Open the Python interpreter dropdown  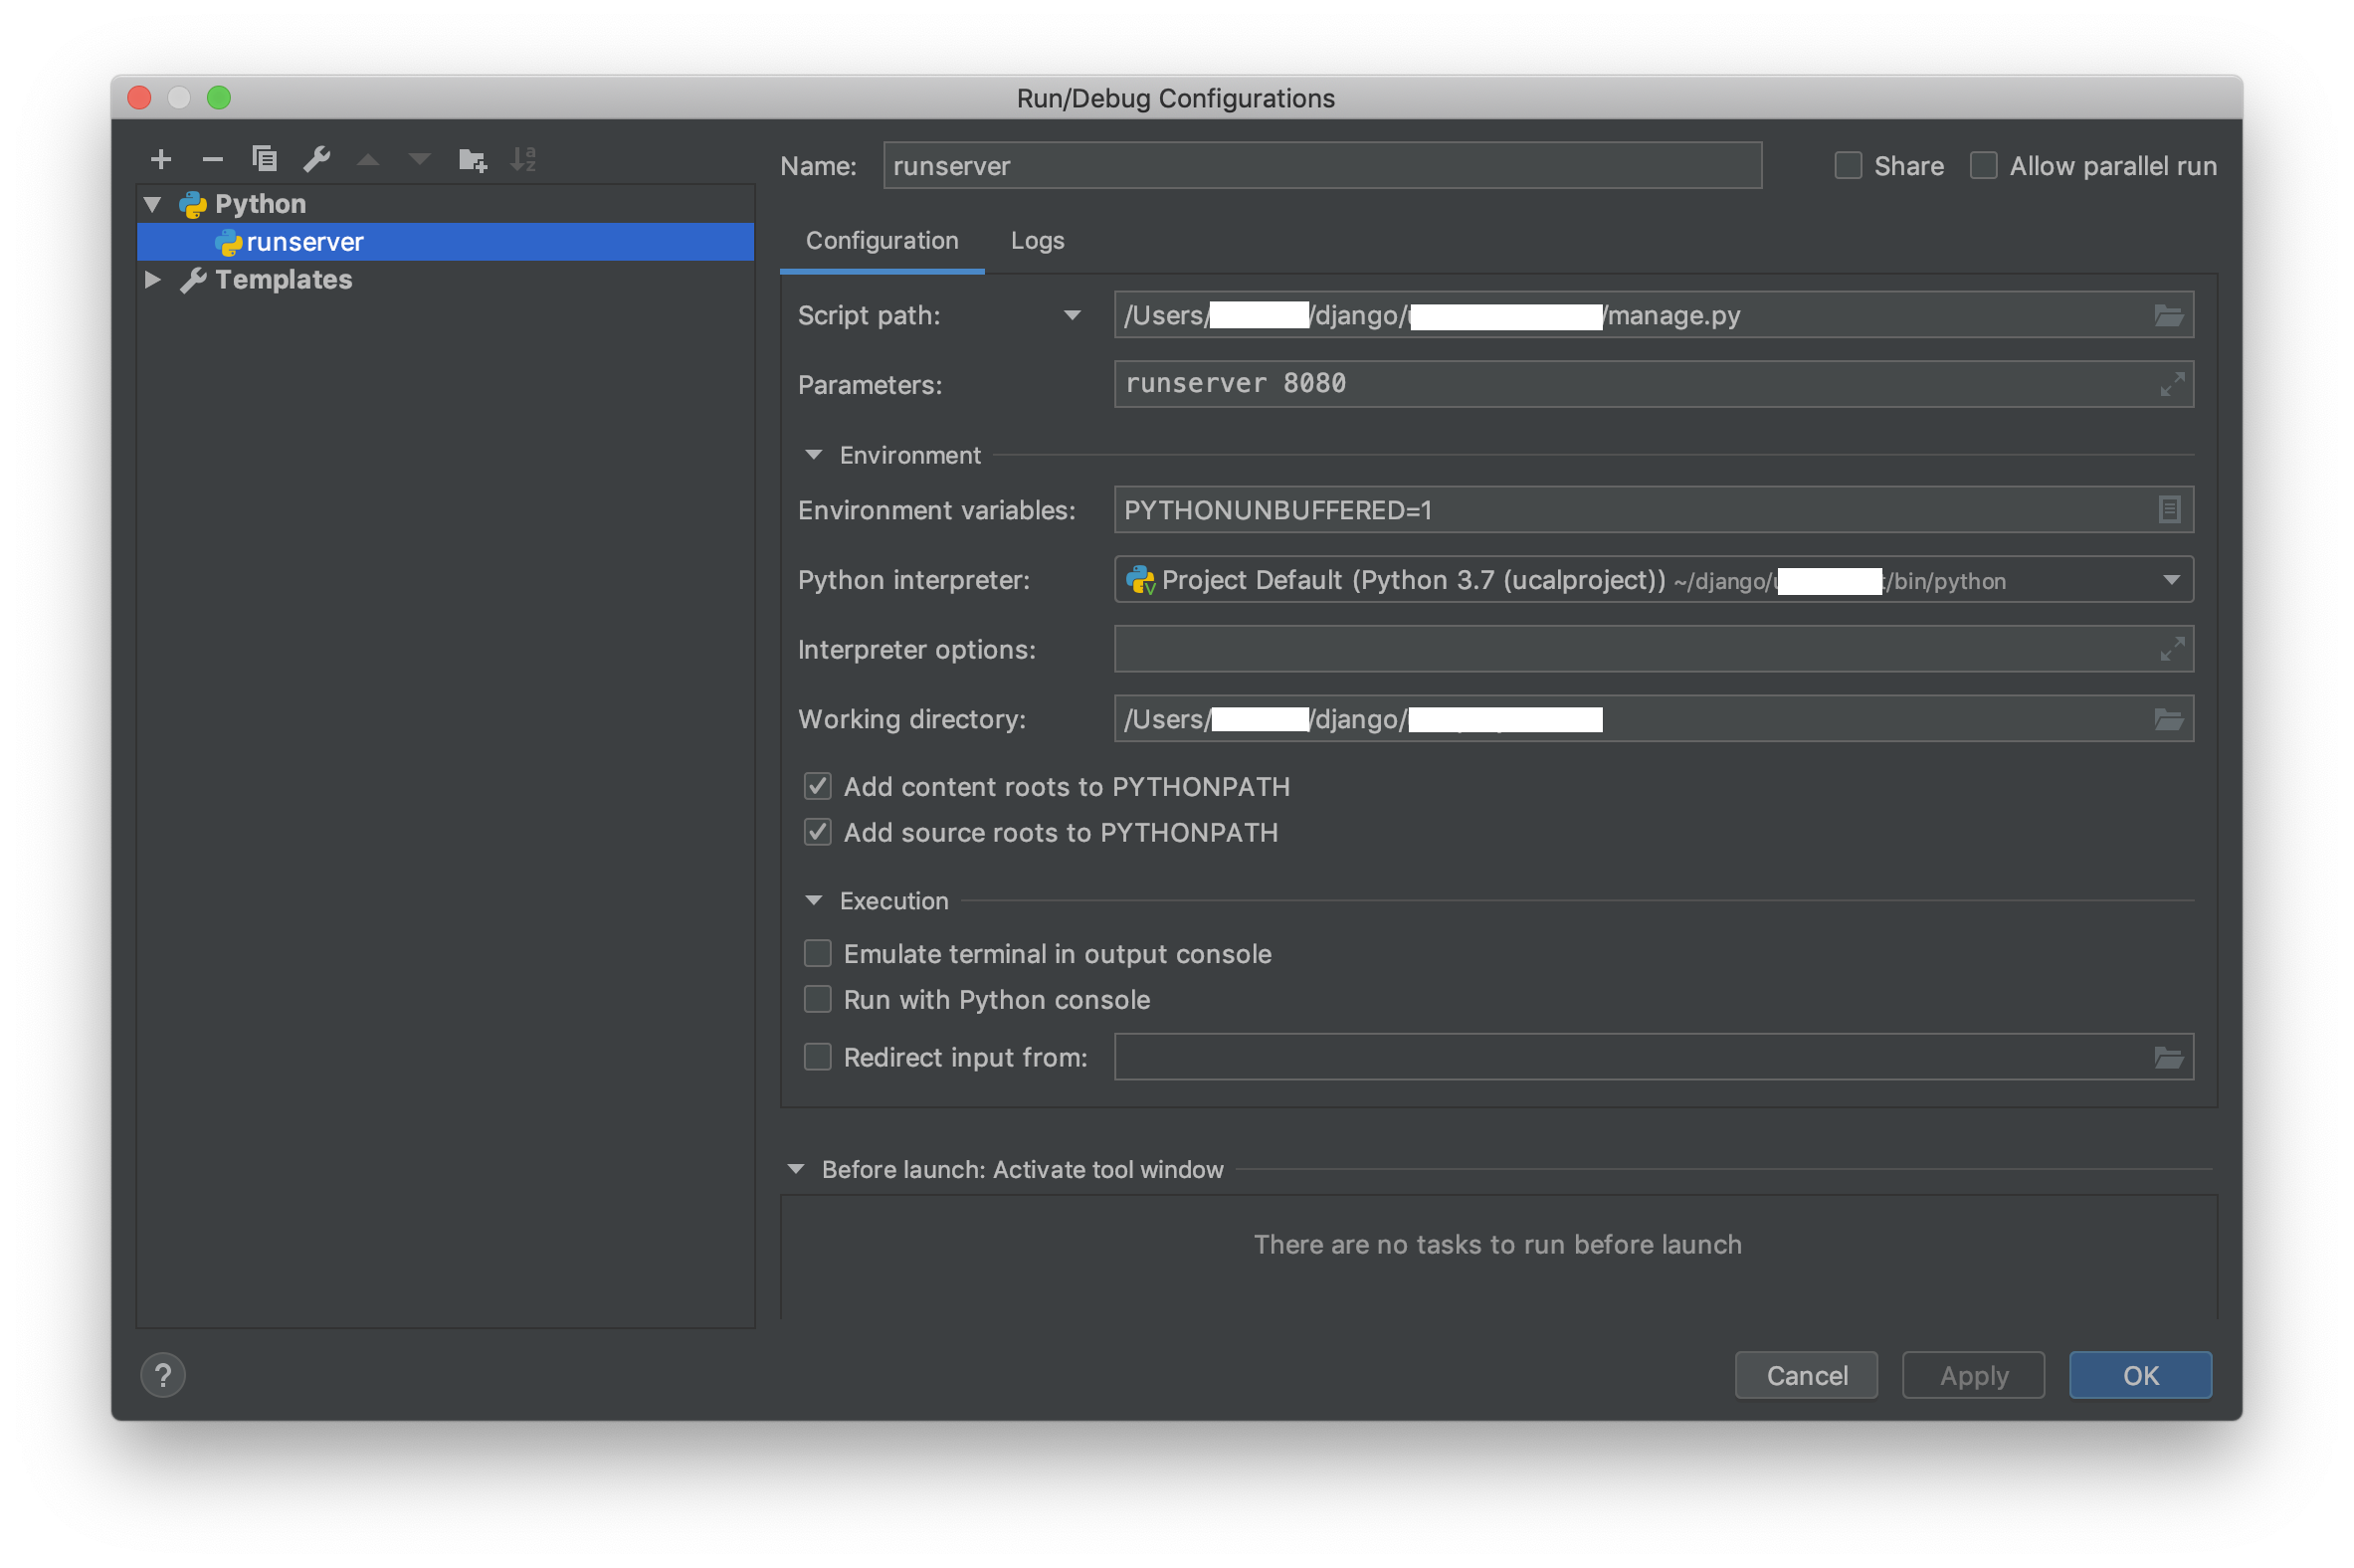[x=2171, y=580]
